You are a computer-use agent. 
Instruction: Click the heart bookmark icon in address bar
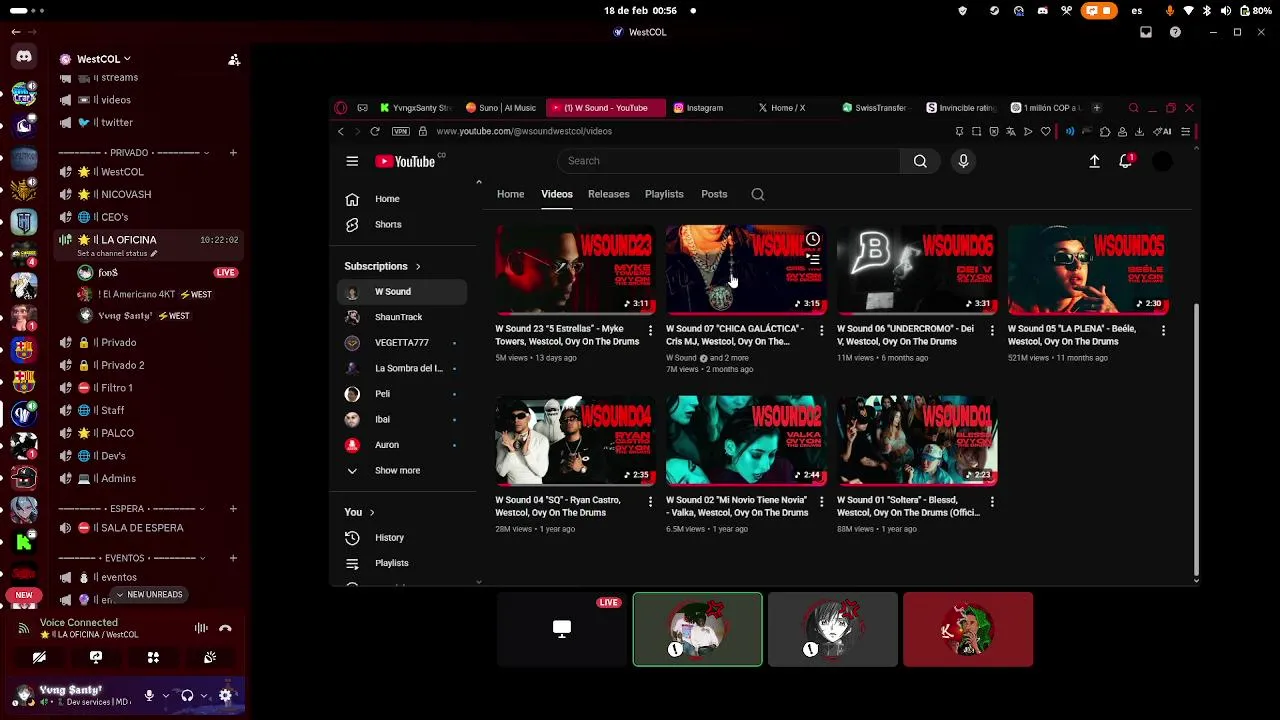coord(1046,131)
